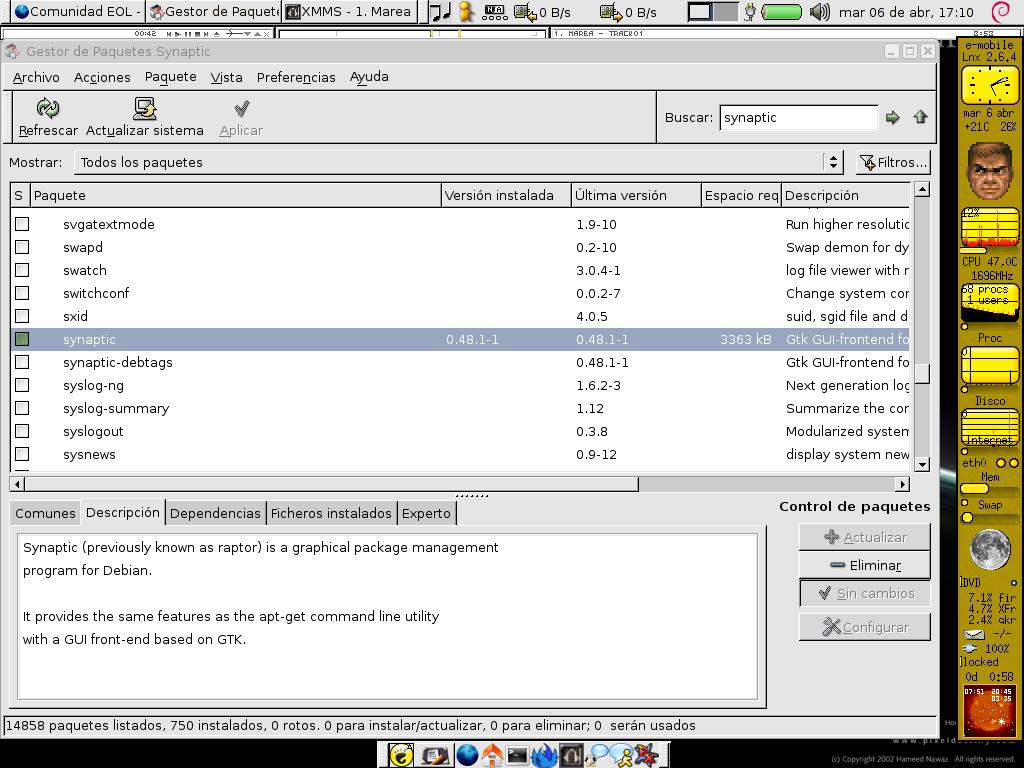Screen dimensions: 1024x768
Task: Launch the yellow running man messenger icon
Action: pyautogui.click(x=622, y=755)
